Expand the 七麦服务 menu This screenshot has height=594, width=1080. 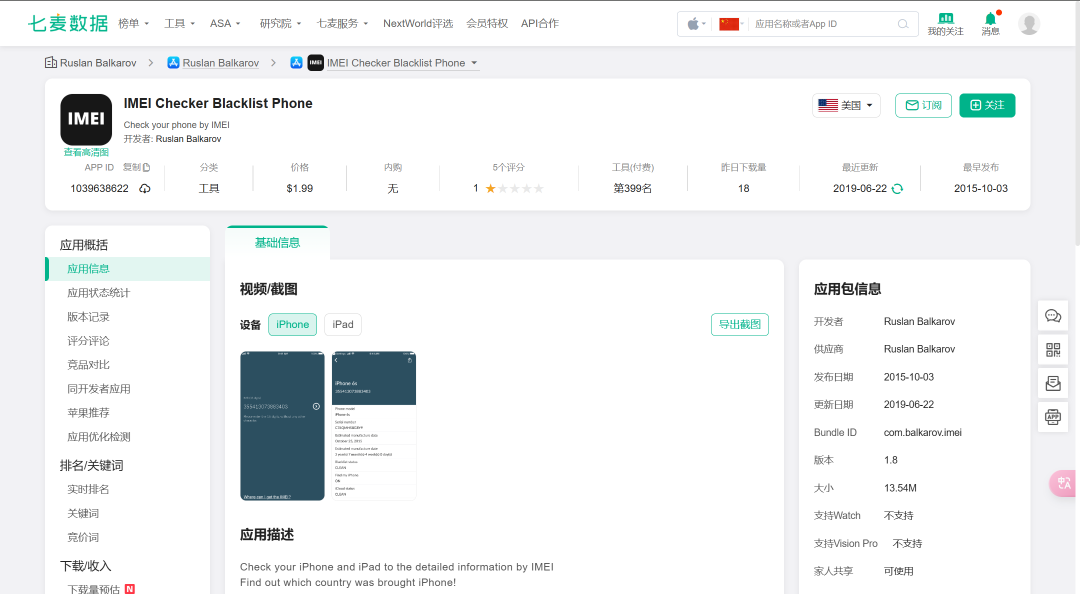click(x=342, y=23)
